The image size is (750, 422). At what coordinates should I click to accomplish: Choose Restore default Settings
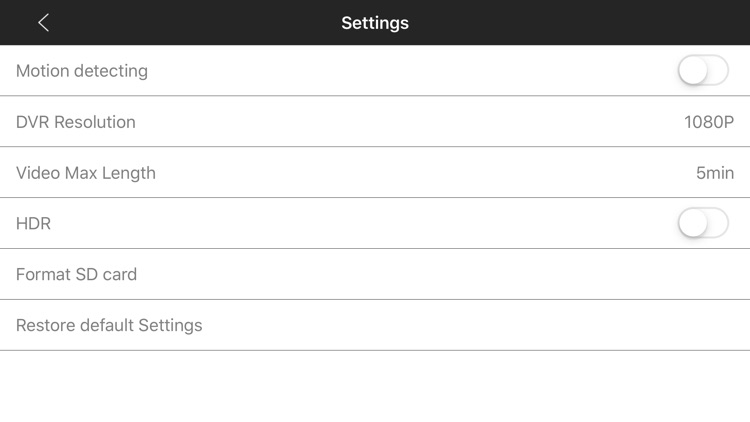pos(109,325)
